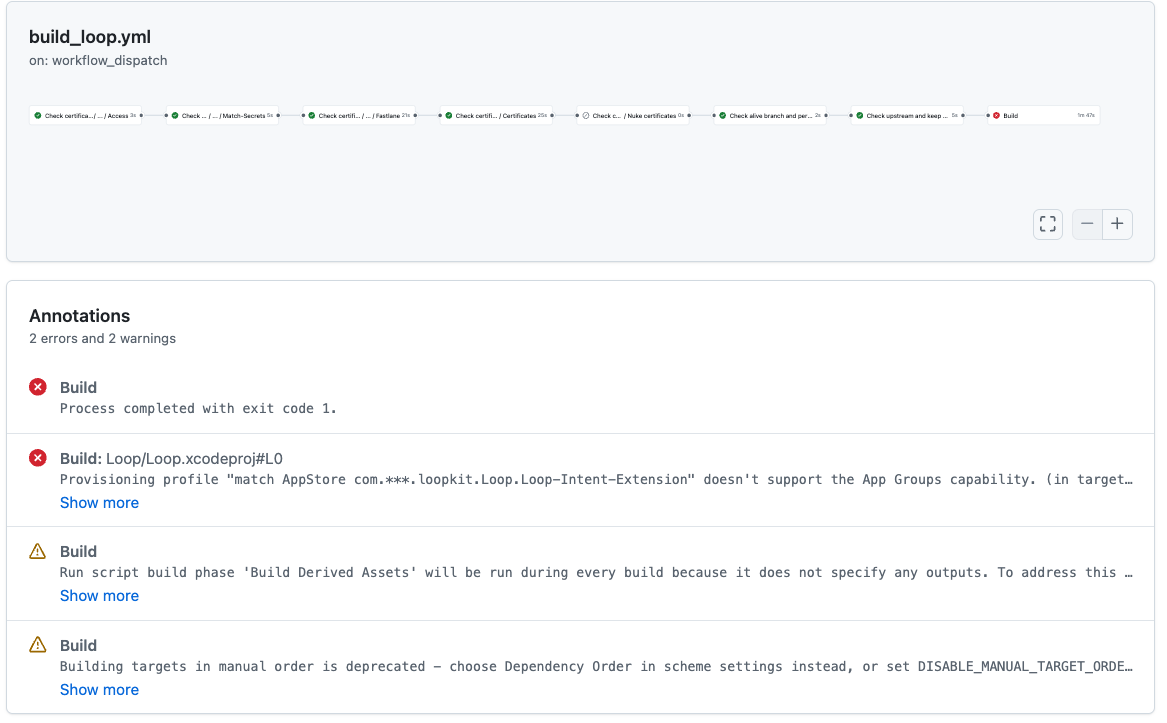
Task: Click warning icon for manual order deprecation
Action: 38,645
